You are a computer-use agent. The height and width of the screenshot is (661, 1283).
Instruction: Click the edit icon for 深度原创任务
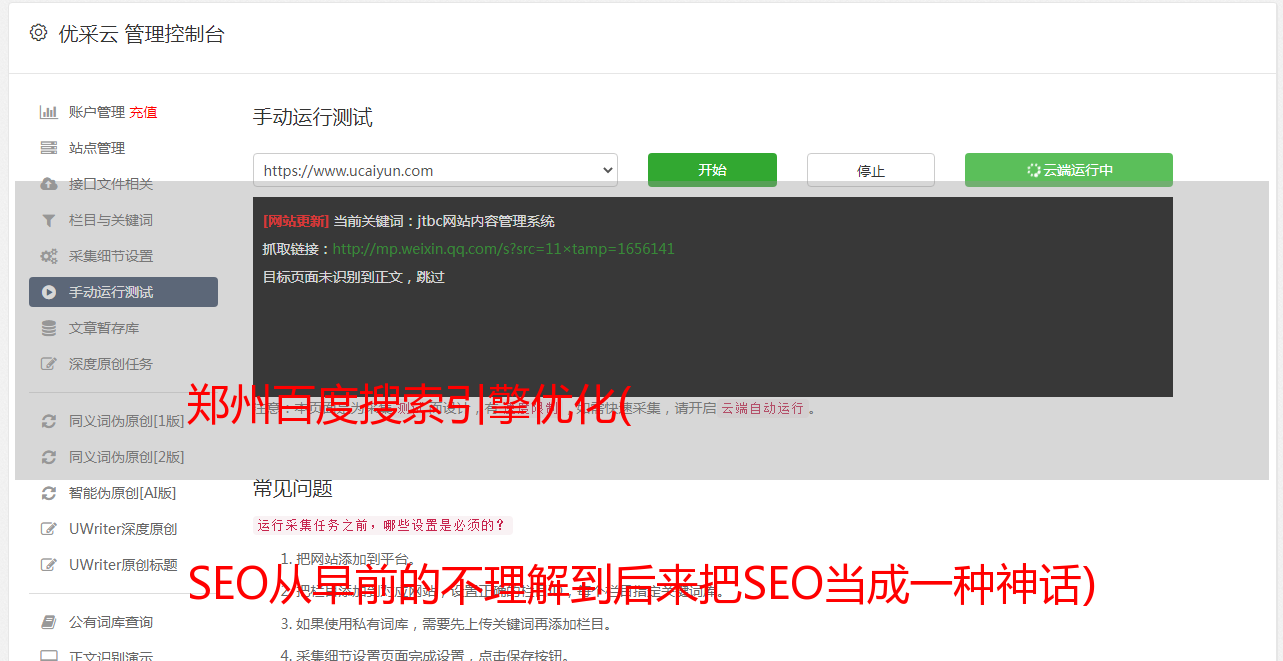click(48, 364)
